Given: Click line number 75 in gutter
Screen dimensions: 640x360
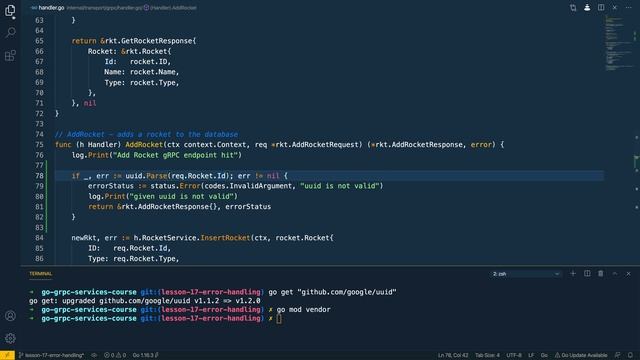Looking at the screenshot, I should (x=39, y=144).
